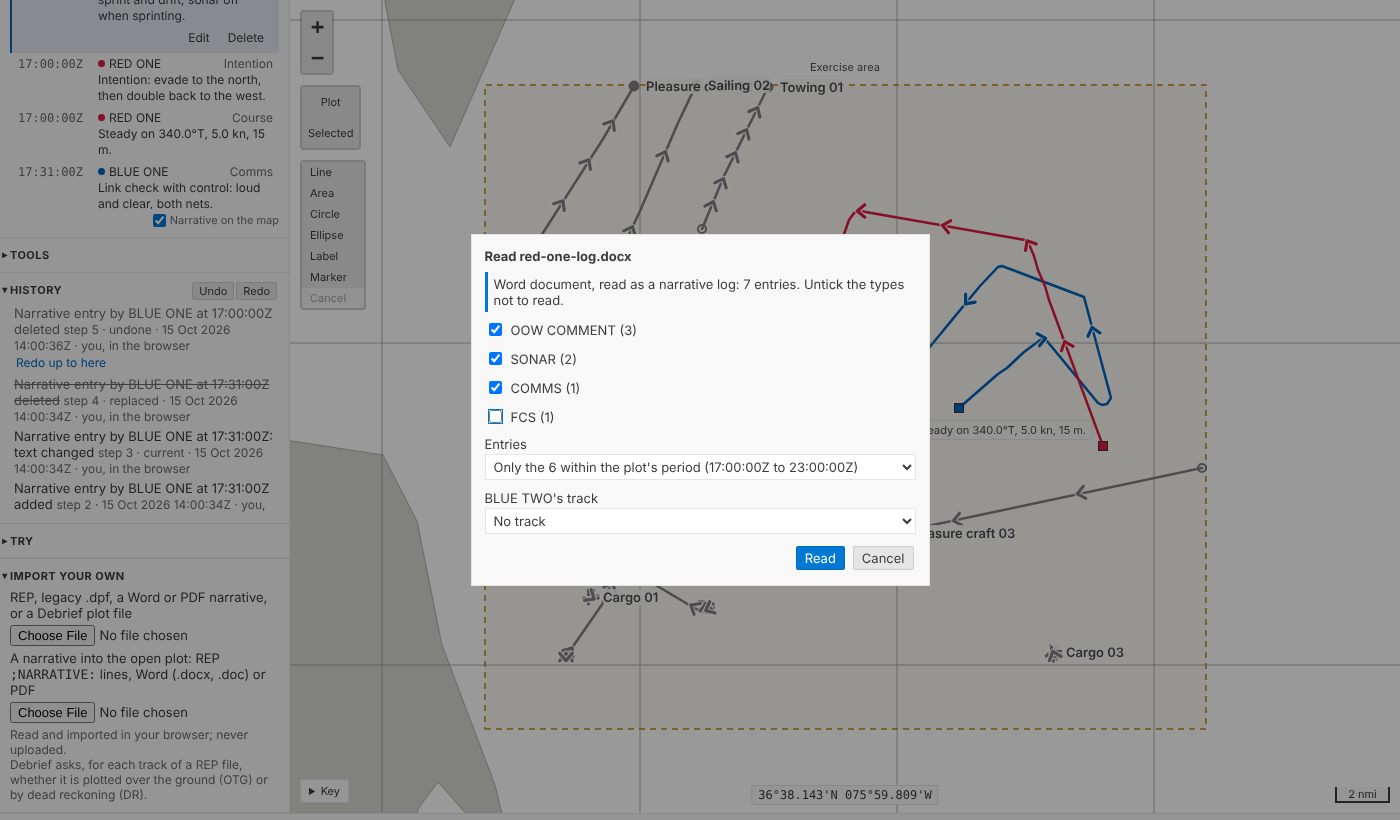The height and width of the screenshot is (820, 1400).
Task: Select the Circle drawing tool
Action: click(333, 214)
